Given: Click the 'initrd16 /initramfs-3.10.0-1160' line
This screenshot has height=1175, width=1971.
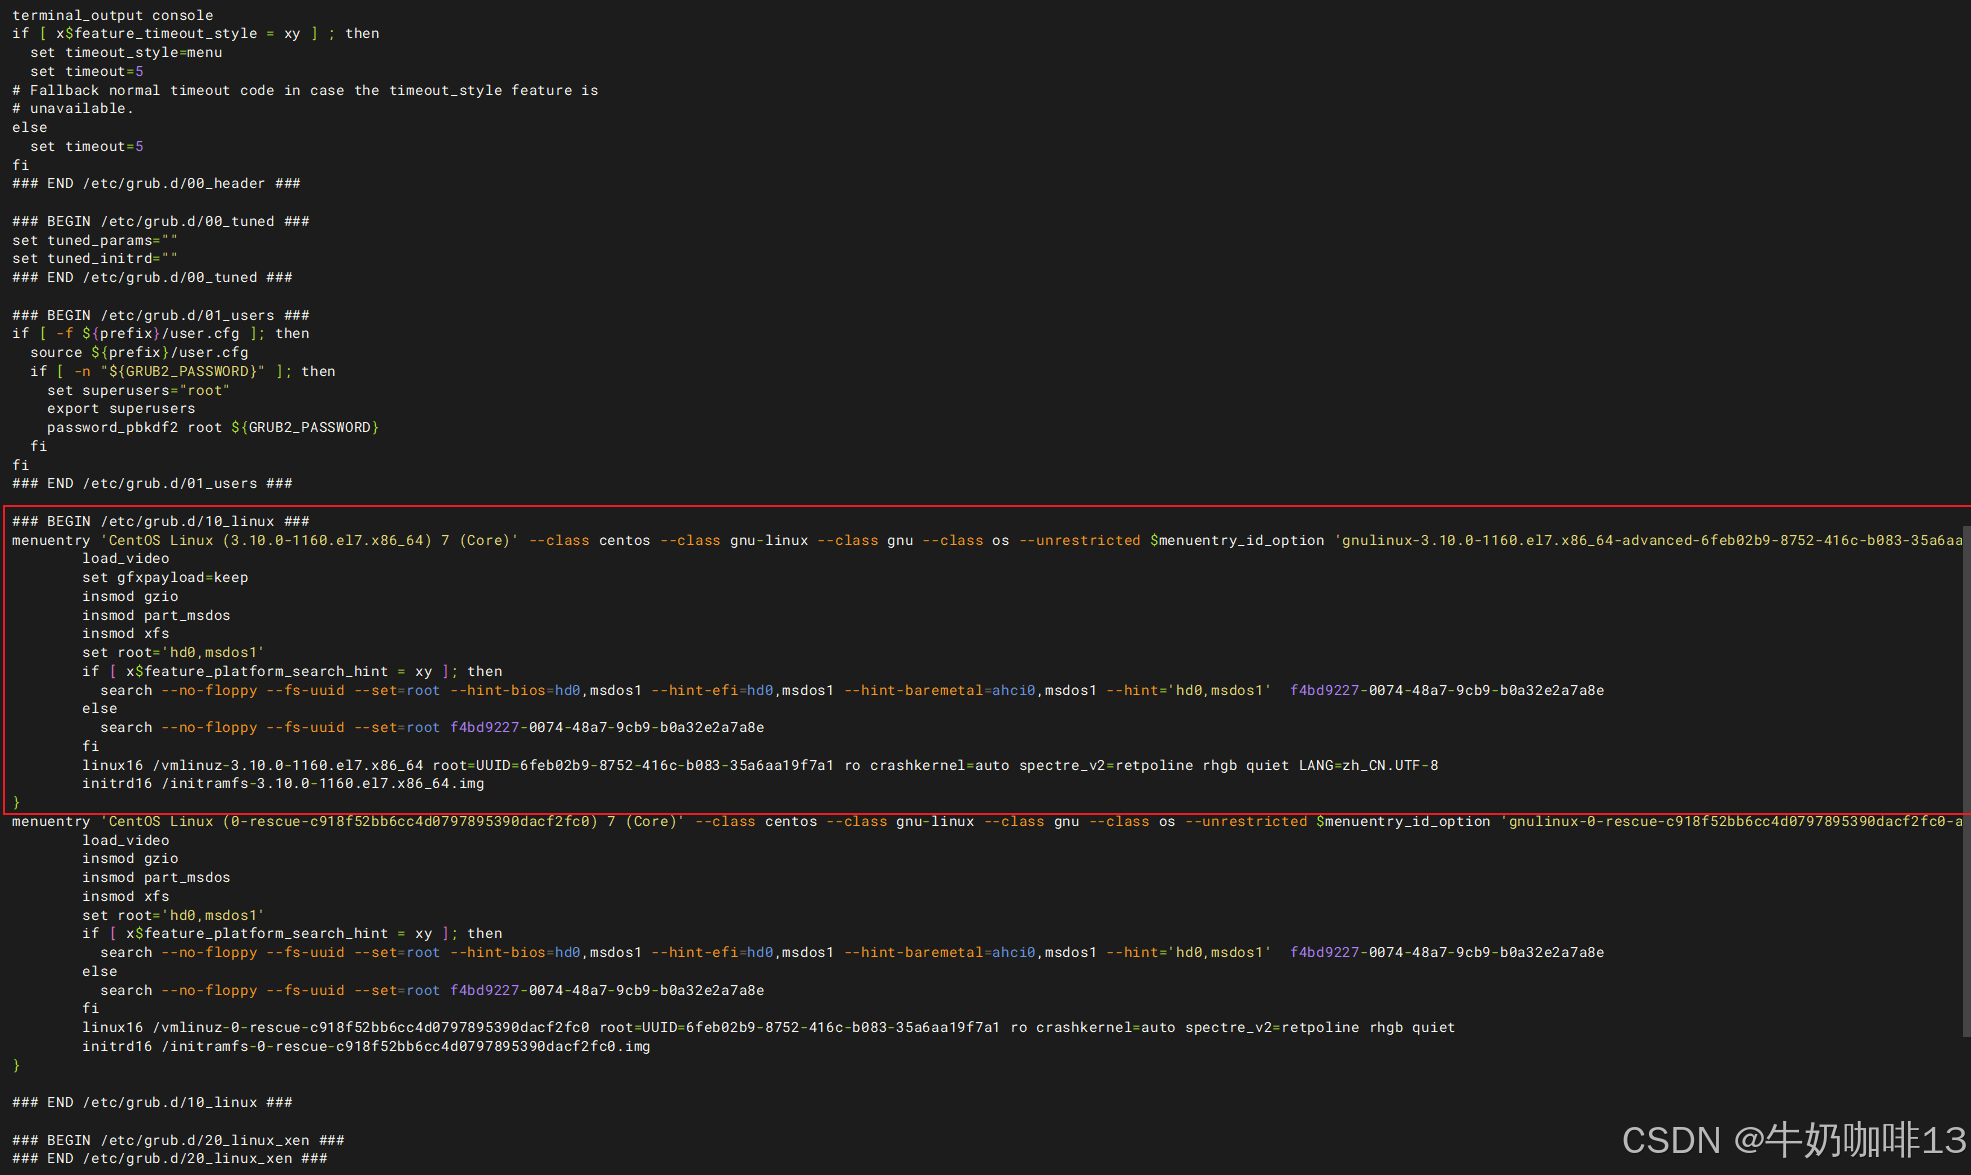Looking at the screenshot, I should (282, 784).
